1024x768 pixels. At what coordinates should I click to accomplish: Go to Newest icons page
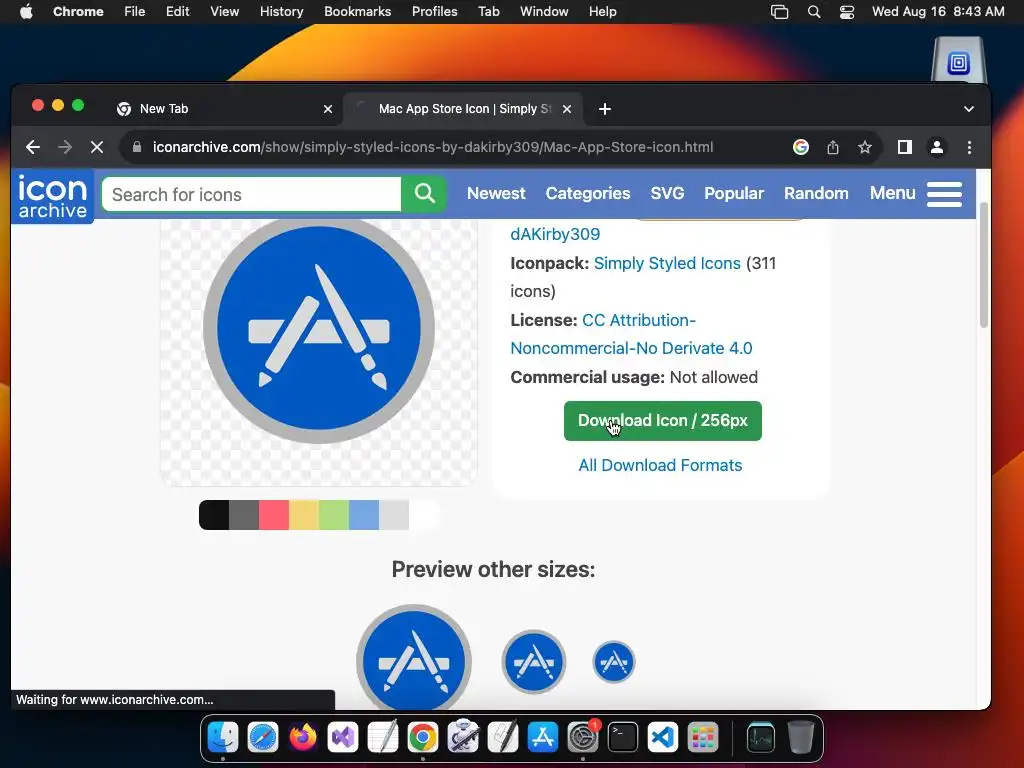point(496,194)
